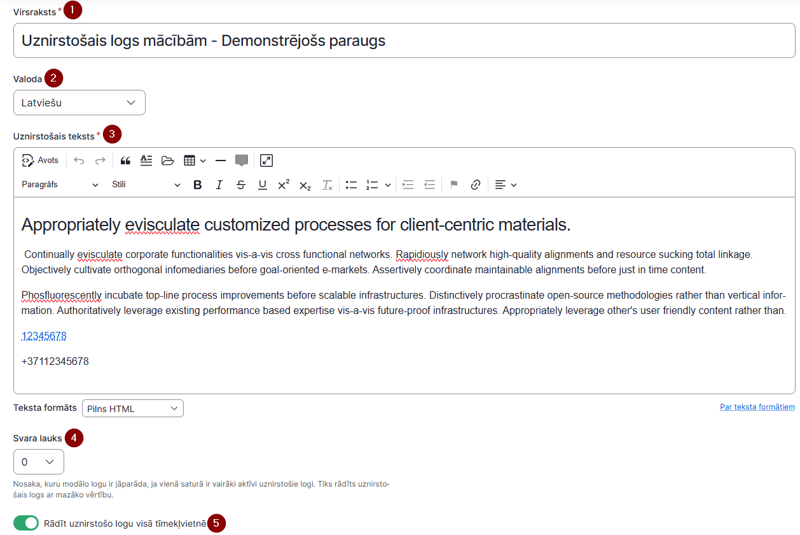Insert a bulleted list
800x535 pixels.
[351, 185]
